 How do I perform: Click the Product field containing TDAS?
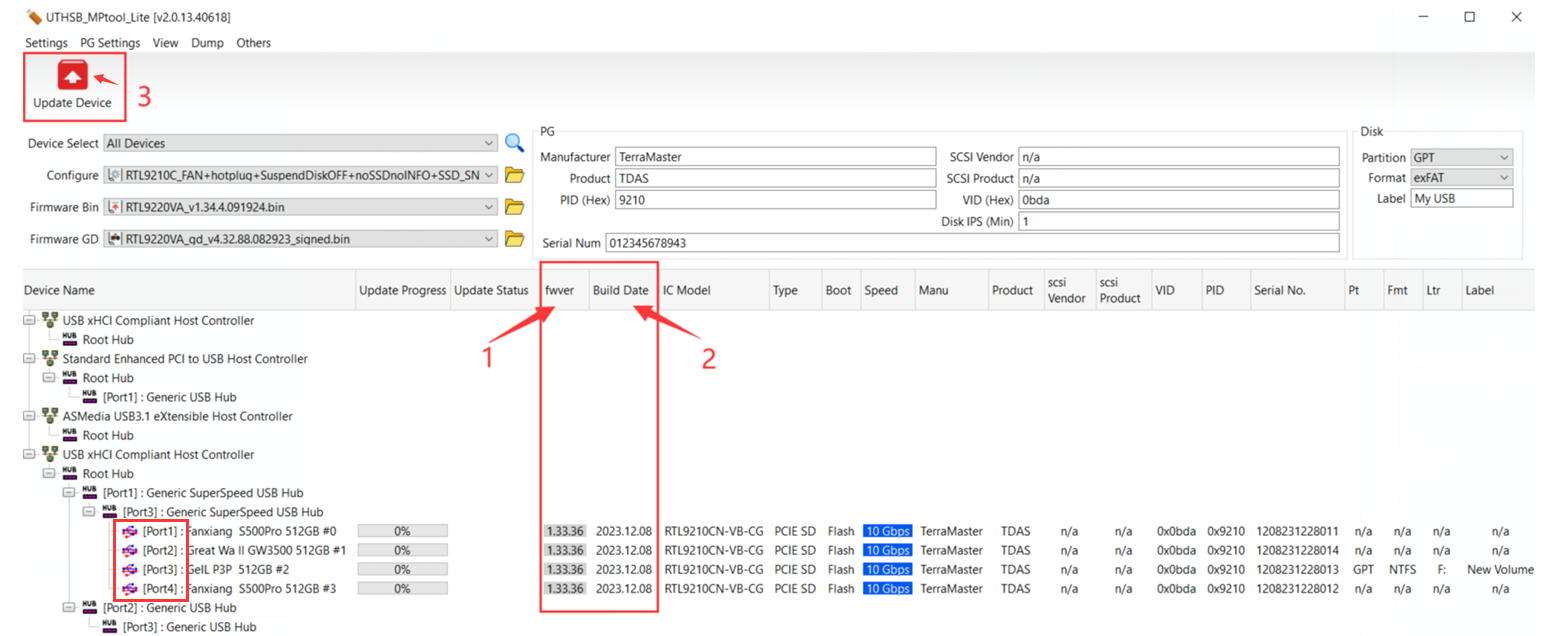pyautogui.click(x=776, y=178)
